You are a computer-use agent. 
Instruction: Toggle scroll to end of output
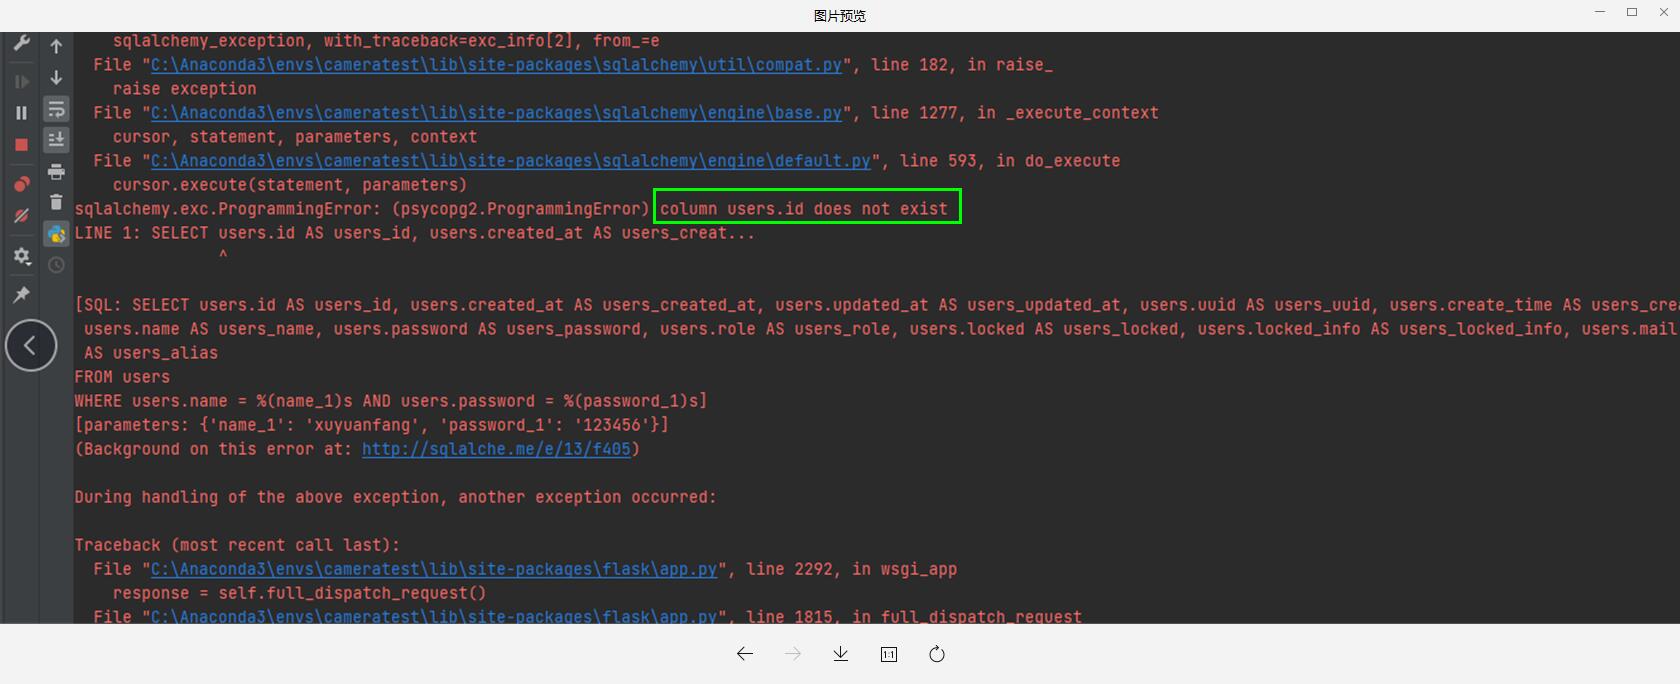(56, 140)
